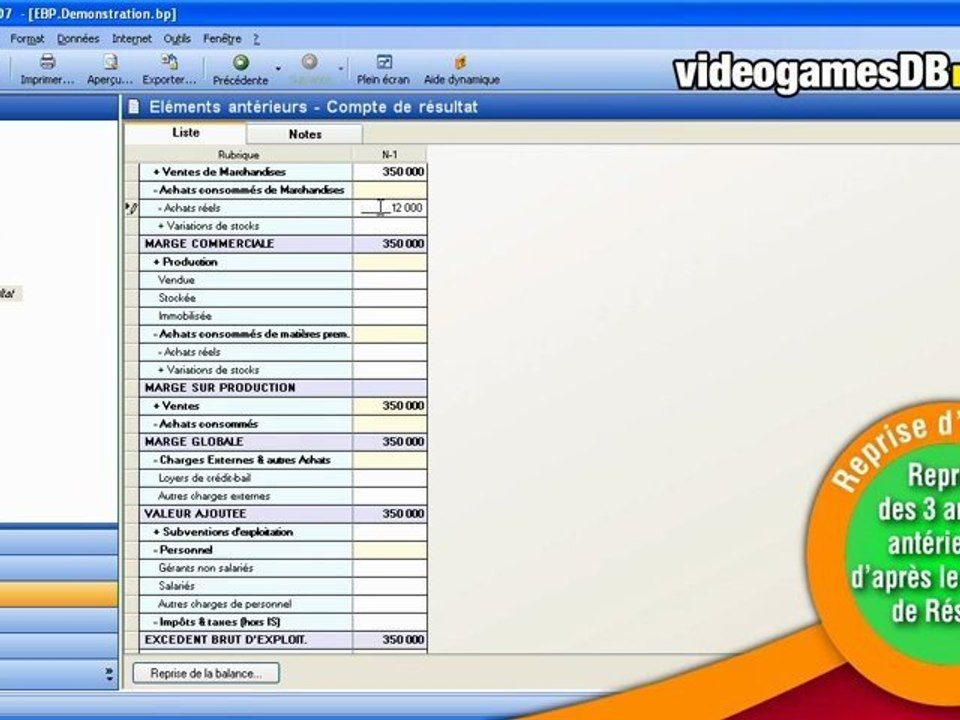Click the N-1 column header
The image size is (960, 720).
click(389, 155)
